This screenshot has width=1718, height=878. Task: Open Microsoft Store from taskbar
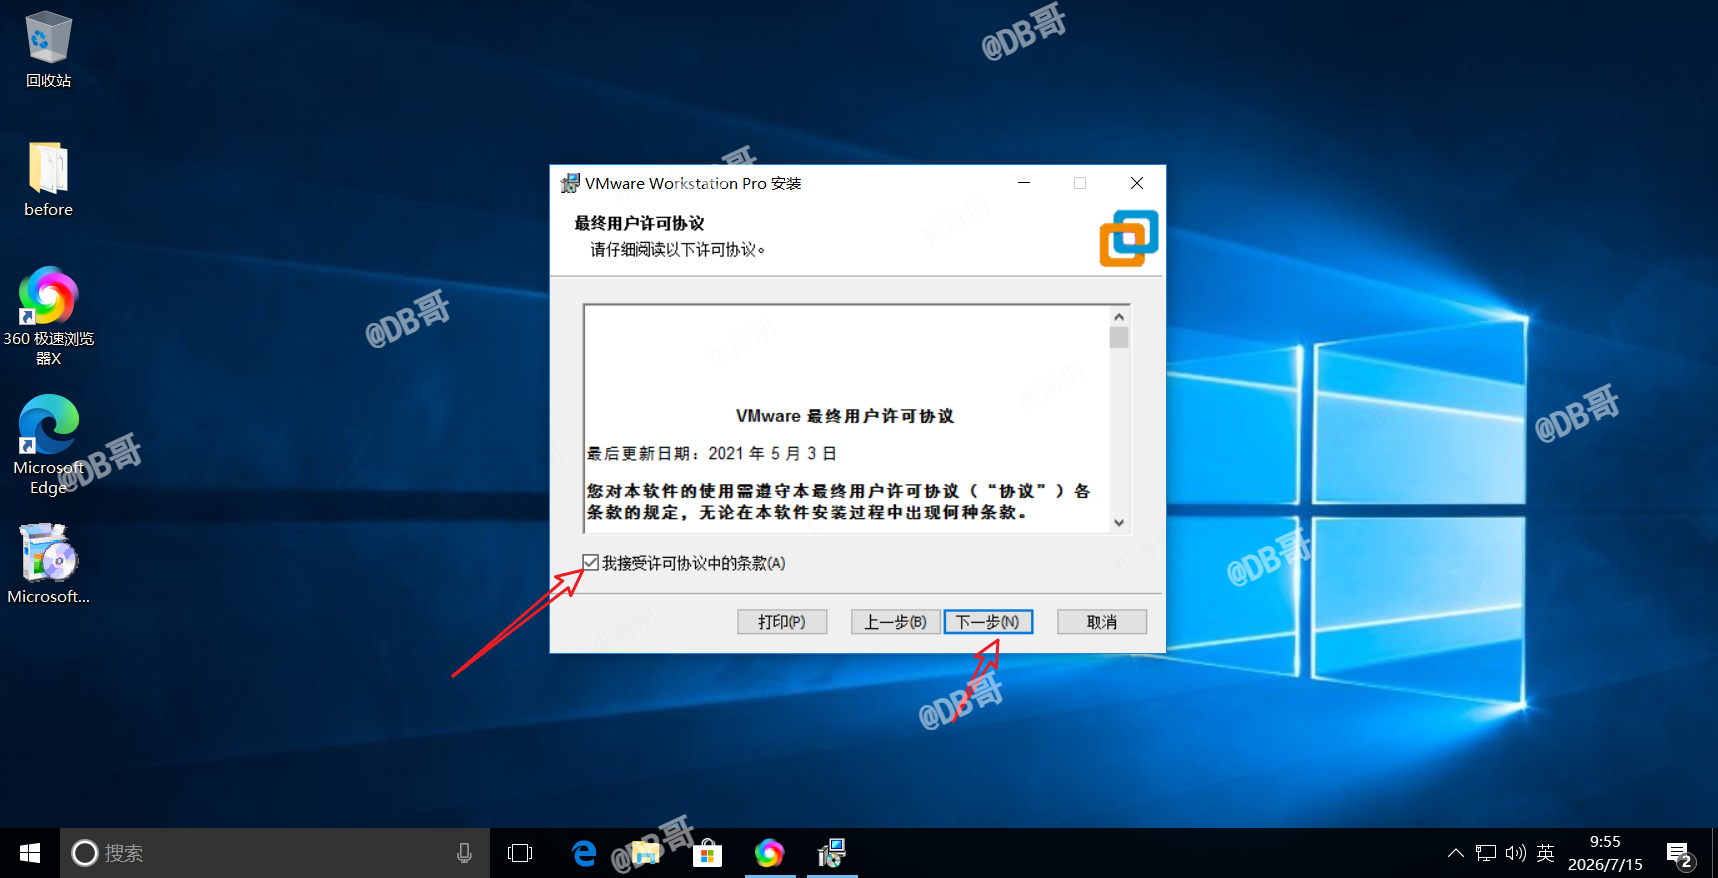pyautogui.click(x=707, y=853)
